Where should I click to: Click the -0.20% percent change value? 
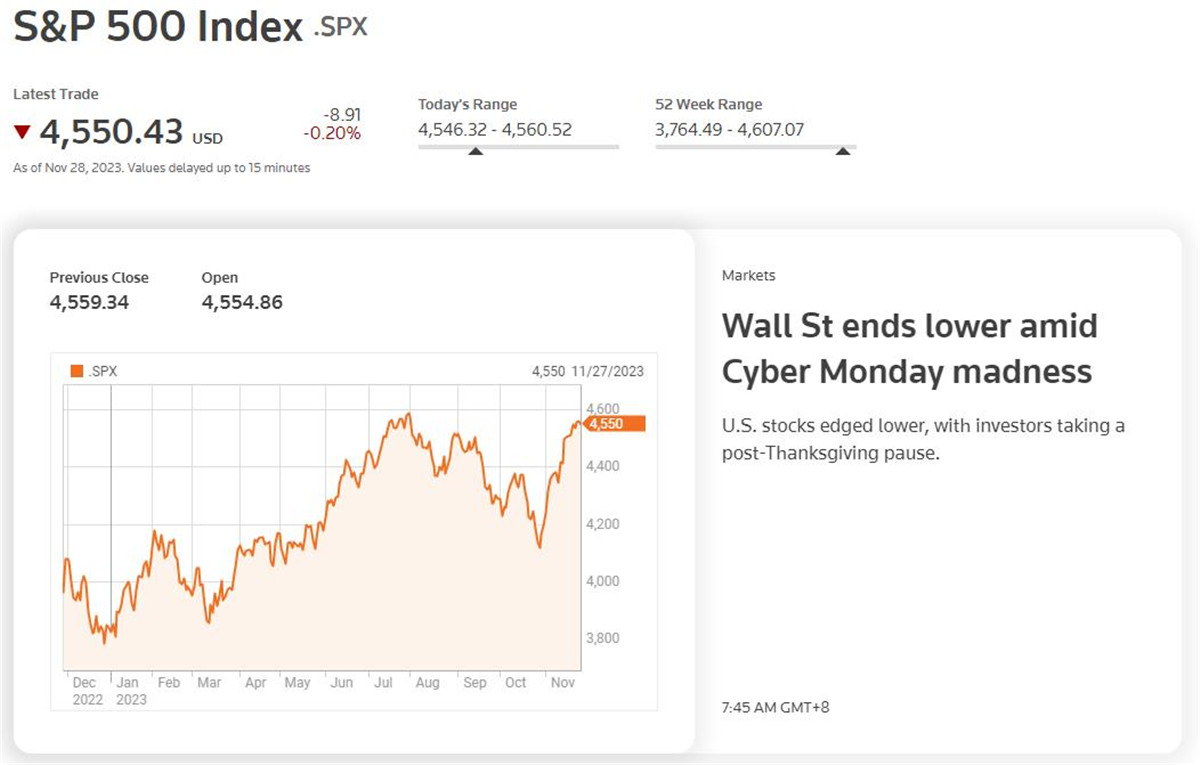pos(332,133)
